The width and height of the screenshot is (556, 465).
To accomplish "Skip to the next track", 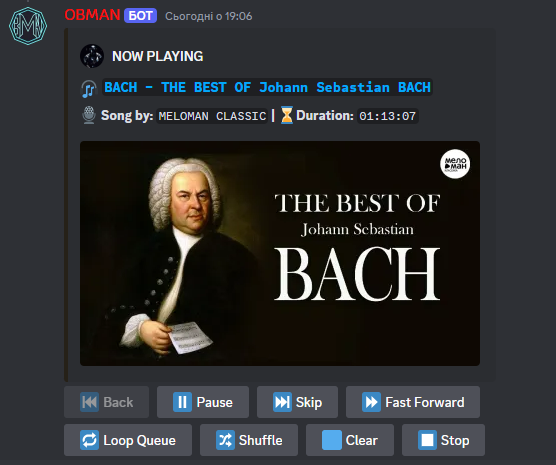I will point(297,402).
